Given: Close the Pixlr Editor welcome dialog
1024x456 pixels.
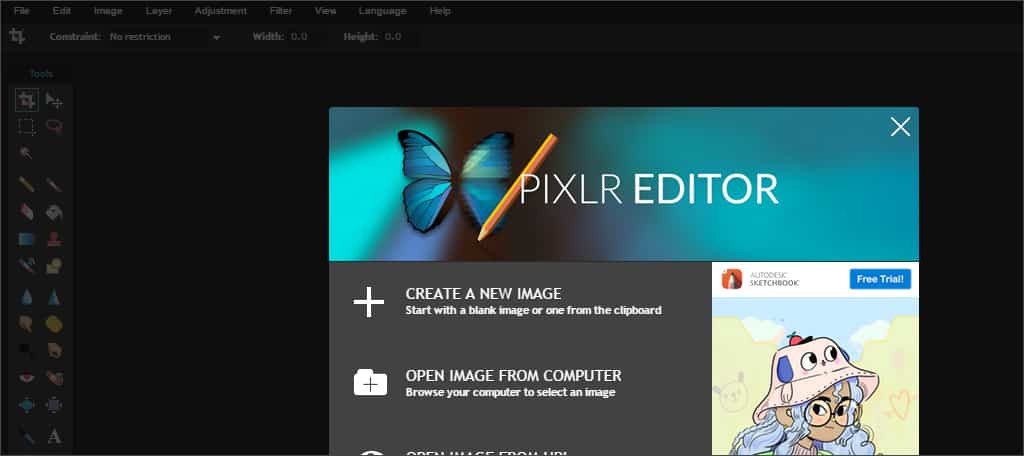Looking at the screenshot, I should [x=900, y=126].
